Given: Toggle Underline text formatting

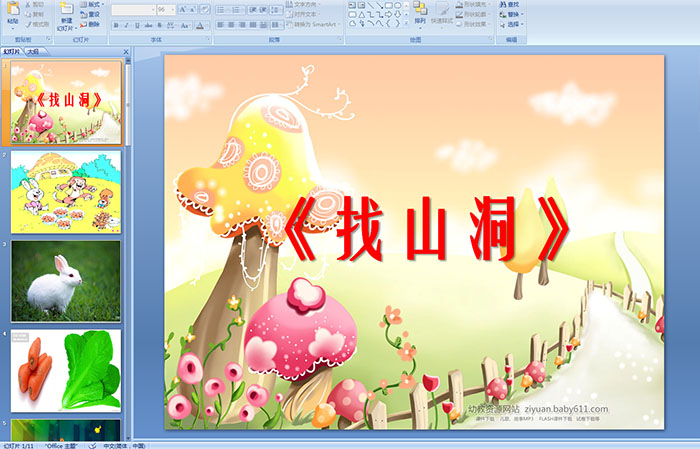Looking at the screenshot, I should tap(139, 25).
